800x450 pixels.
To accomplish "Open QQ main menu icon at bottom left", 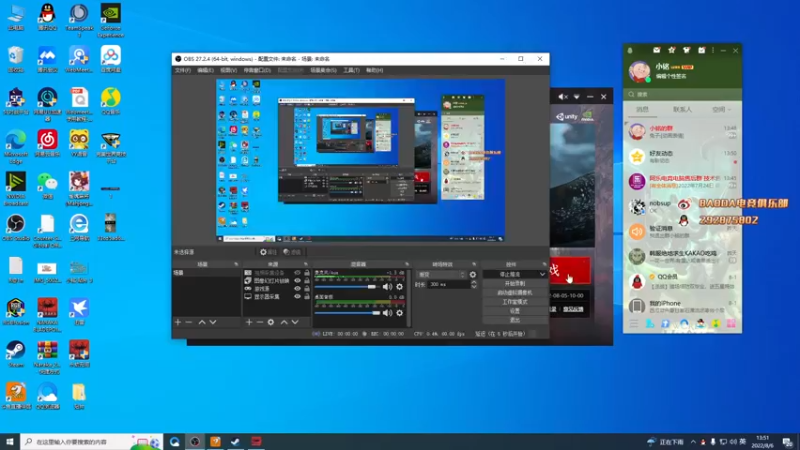I will (x=634, y=323).
